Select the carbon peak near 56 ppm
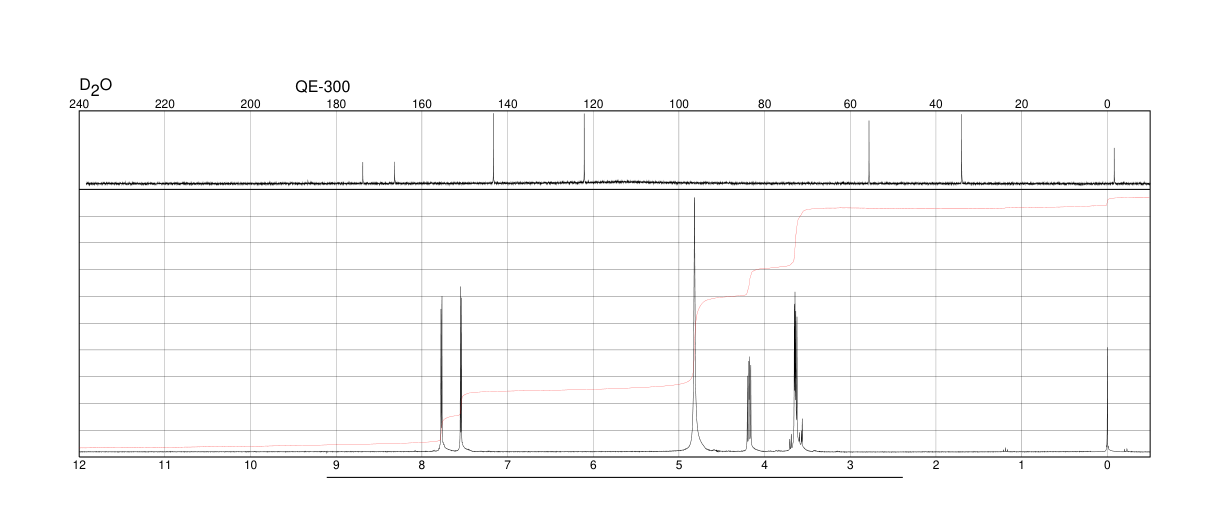Screen dimensions: 1224x528 pos(869,152)
